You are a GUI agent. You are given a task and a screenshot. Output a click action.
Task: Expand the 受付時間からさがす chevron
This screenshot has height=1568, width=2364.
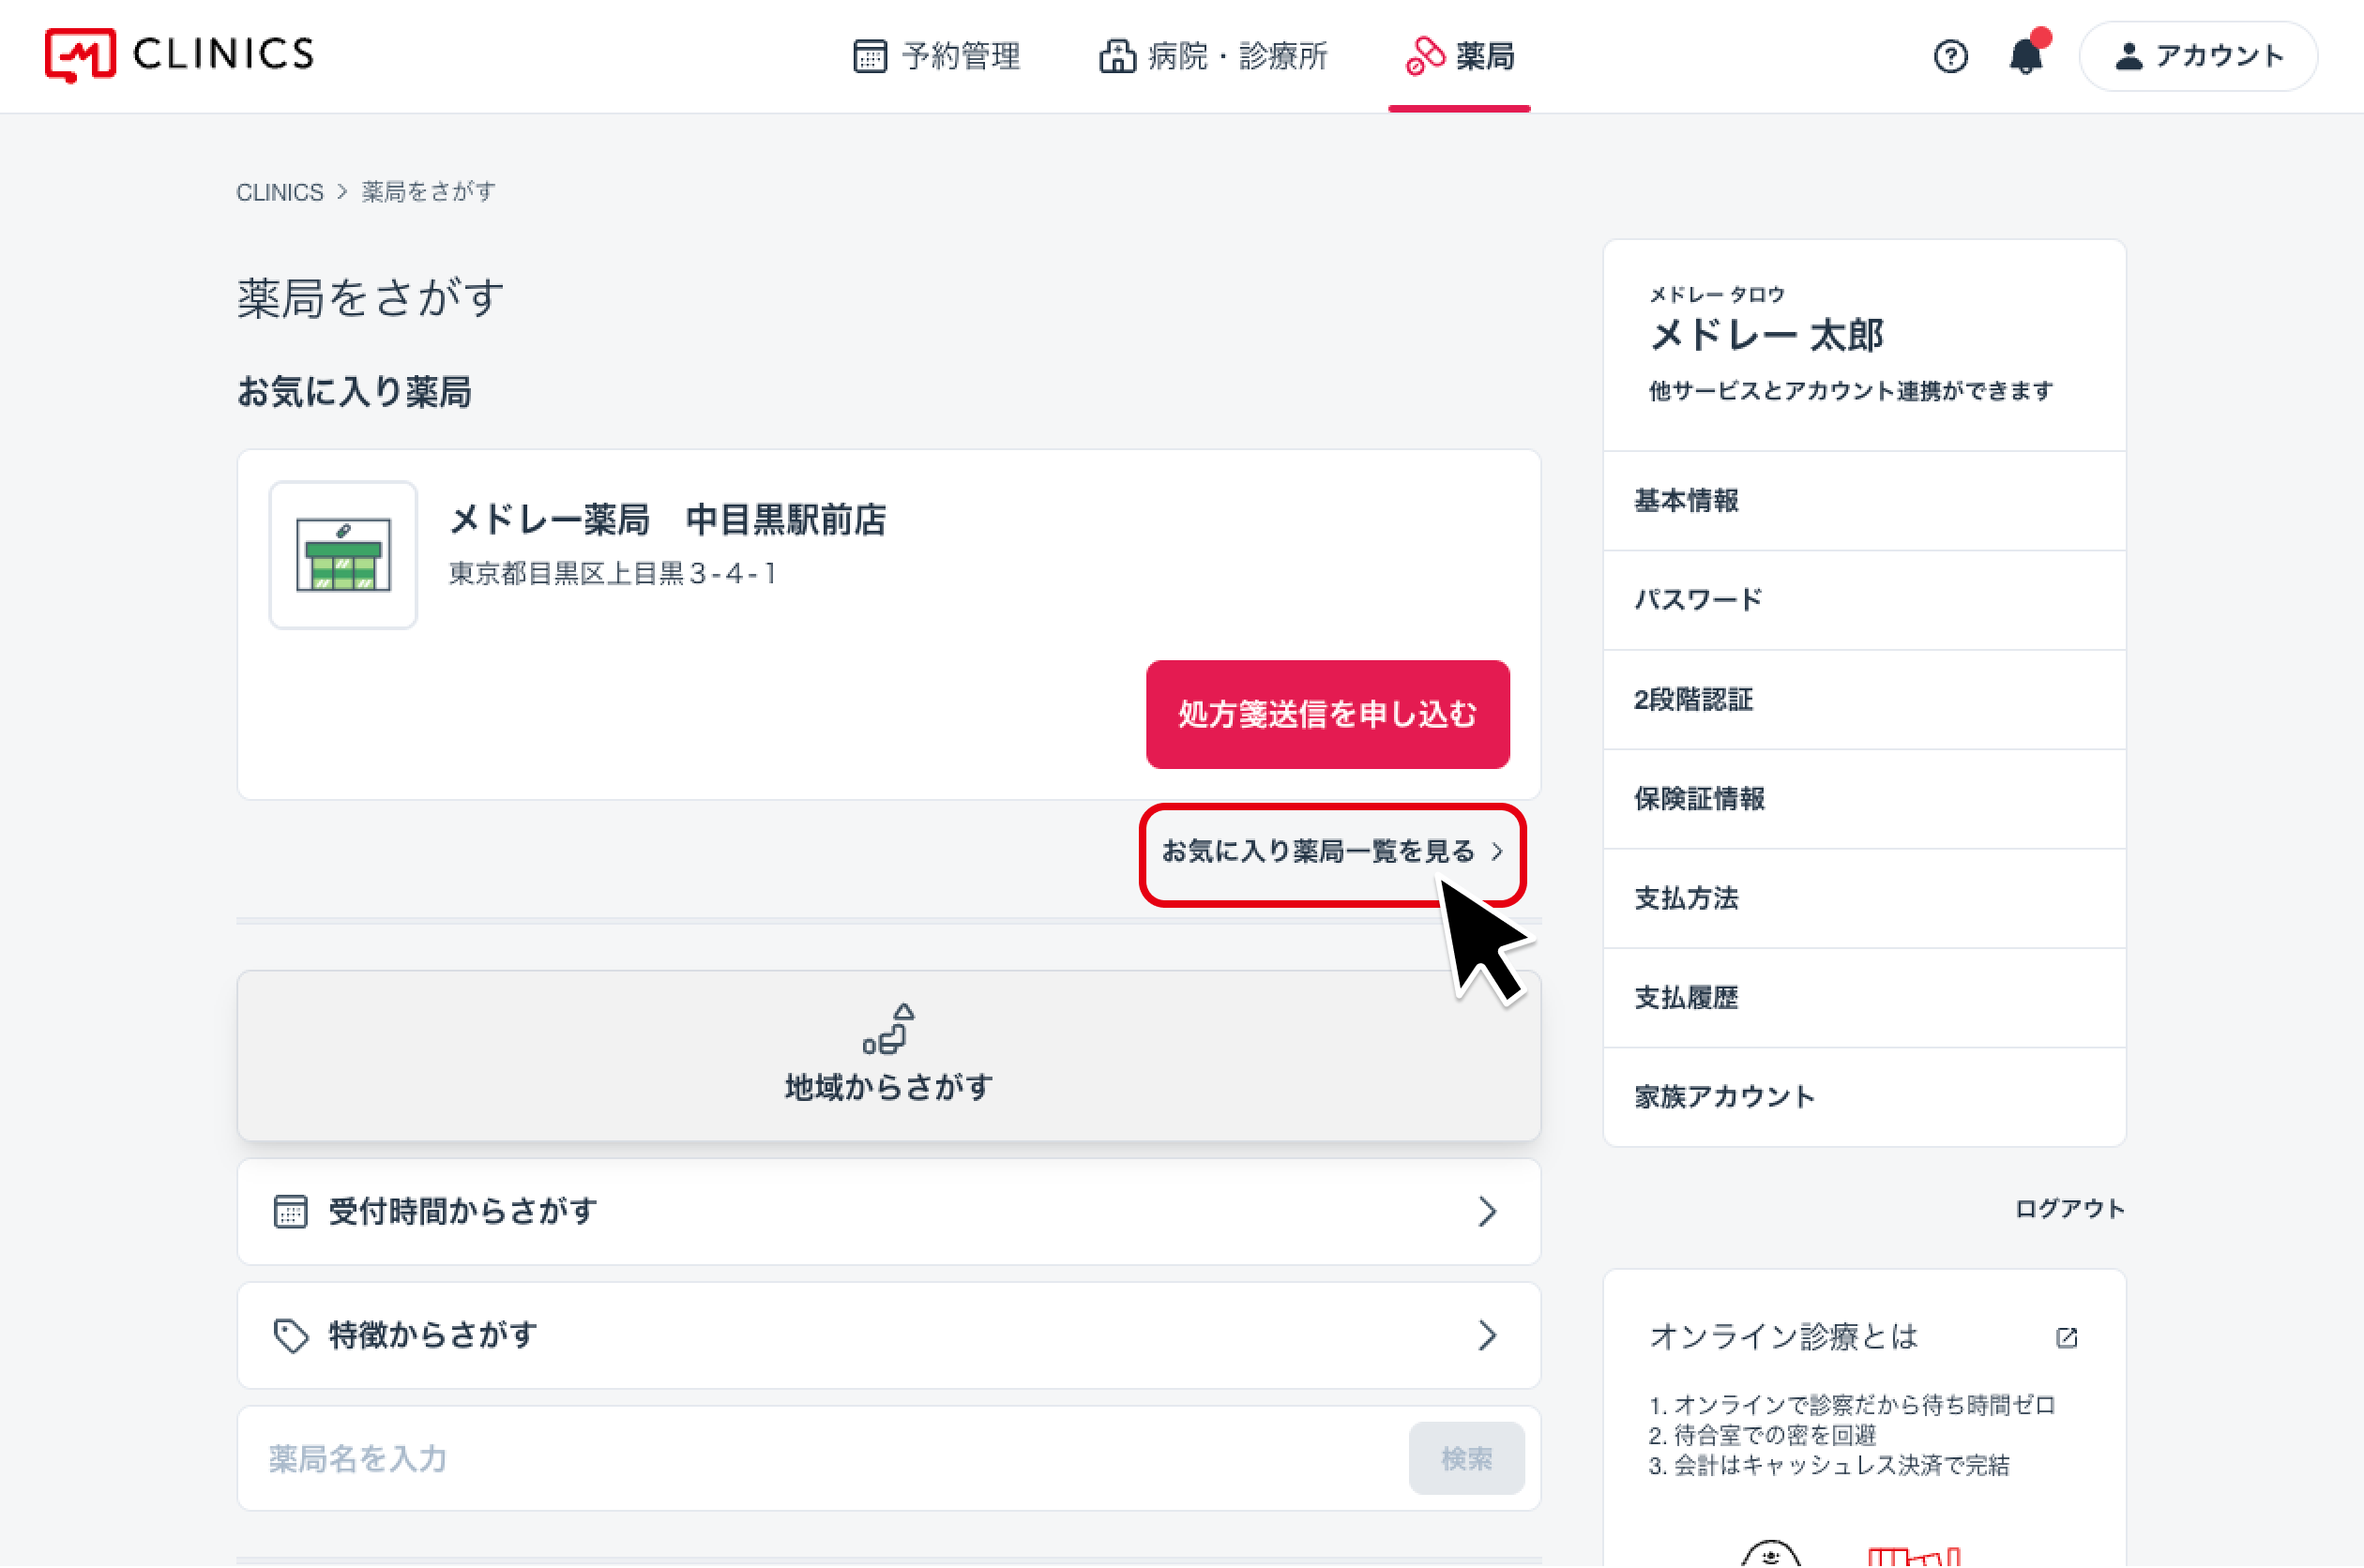(x=1488, y=1211)
